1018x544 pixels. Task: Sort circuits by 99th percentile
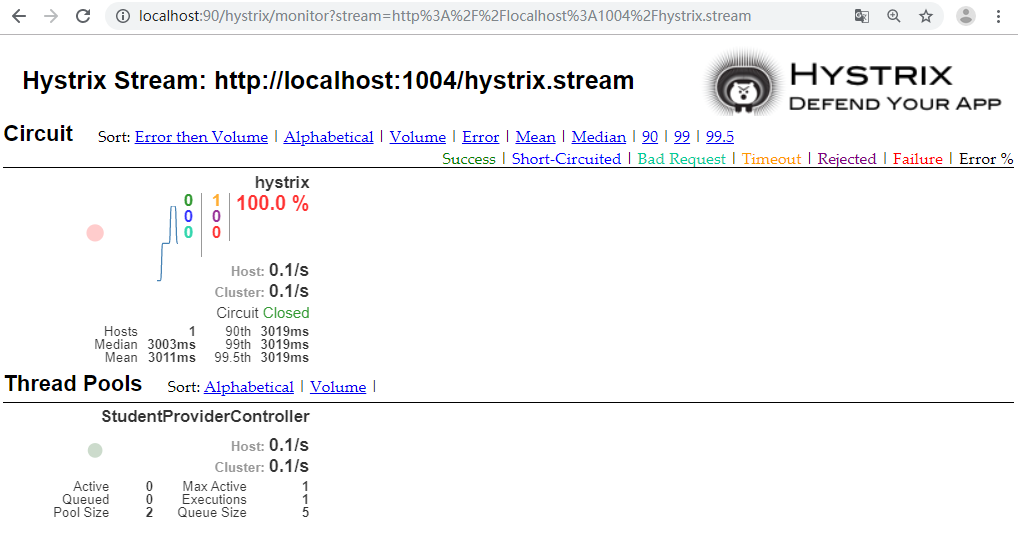tap(682, 137)
